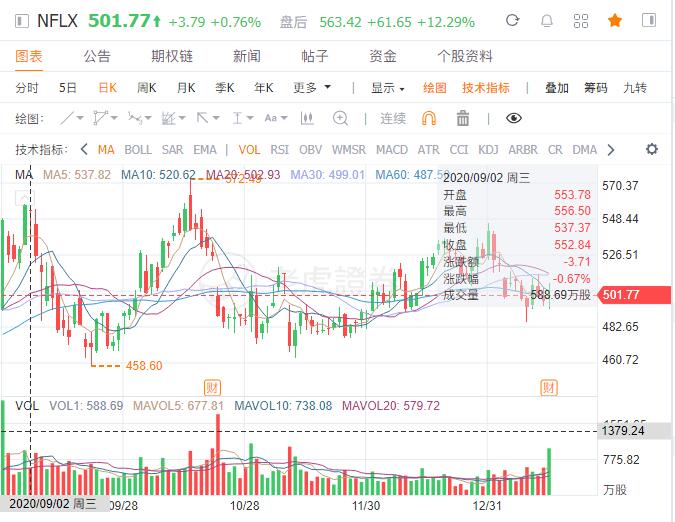675x522 pixels.
Task: Open the grid layout icon
Action: (581, 21)
